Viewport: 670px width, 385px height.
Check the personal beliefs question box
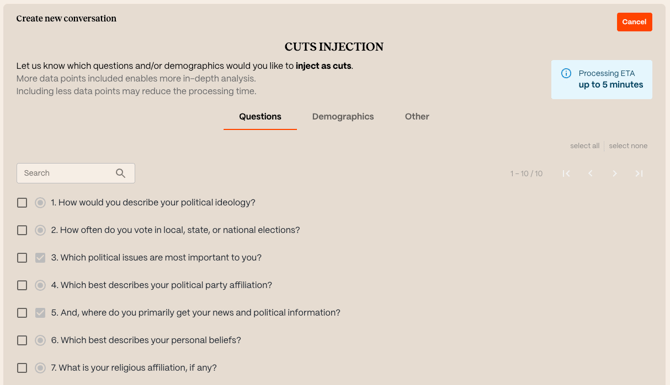[22, 340]
